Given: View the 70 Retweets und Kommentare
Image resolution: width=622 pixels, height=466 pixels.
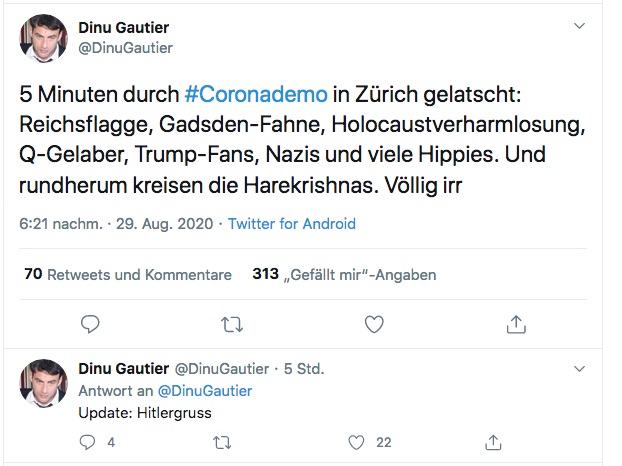Looking at the screenshot, I should (x=127, y=274).
